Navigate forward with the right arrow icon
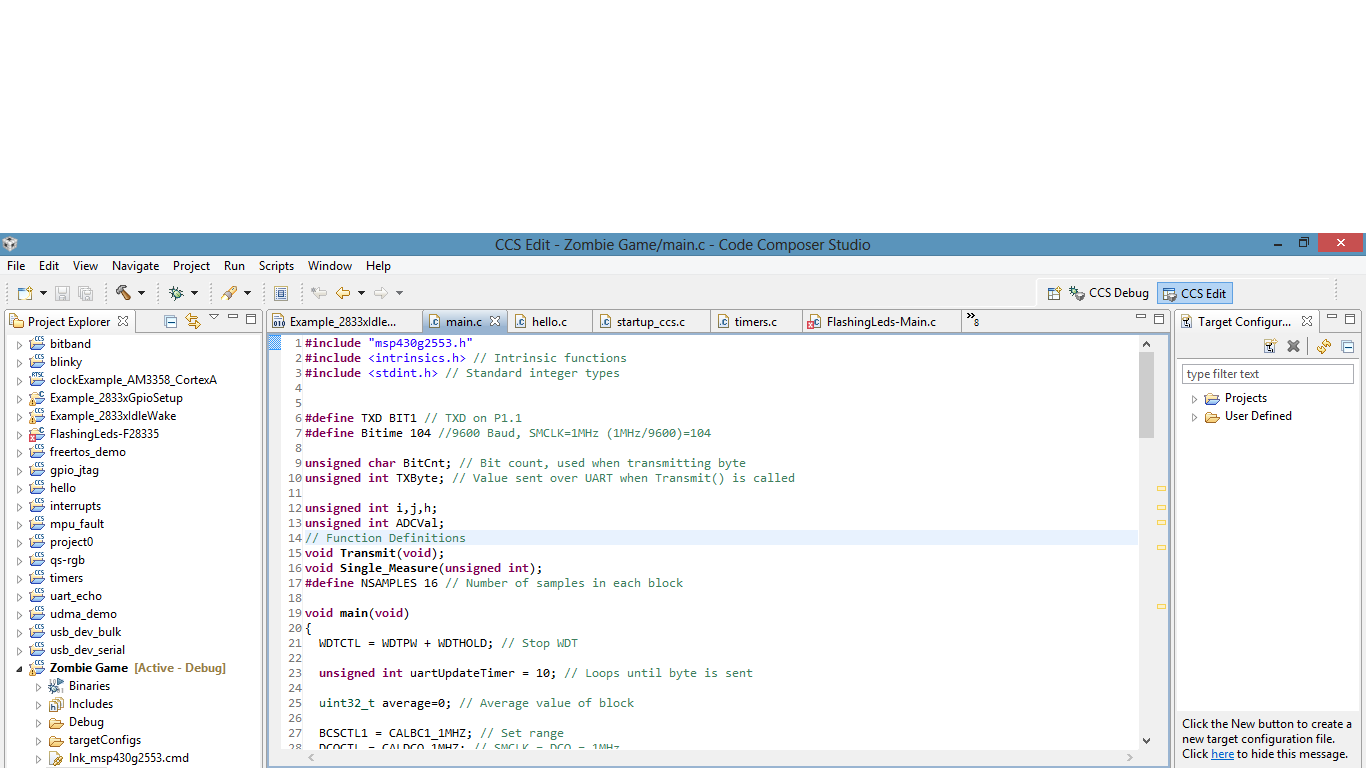Image resolution: width=1366 pixels, height=768 pixels. coord(381,293)
